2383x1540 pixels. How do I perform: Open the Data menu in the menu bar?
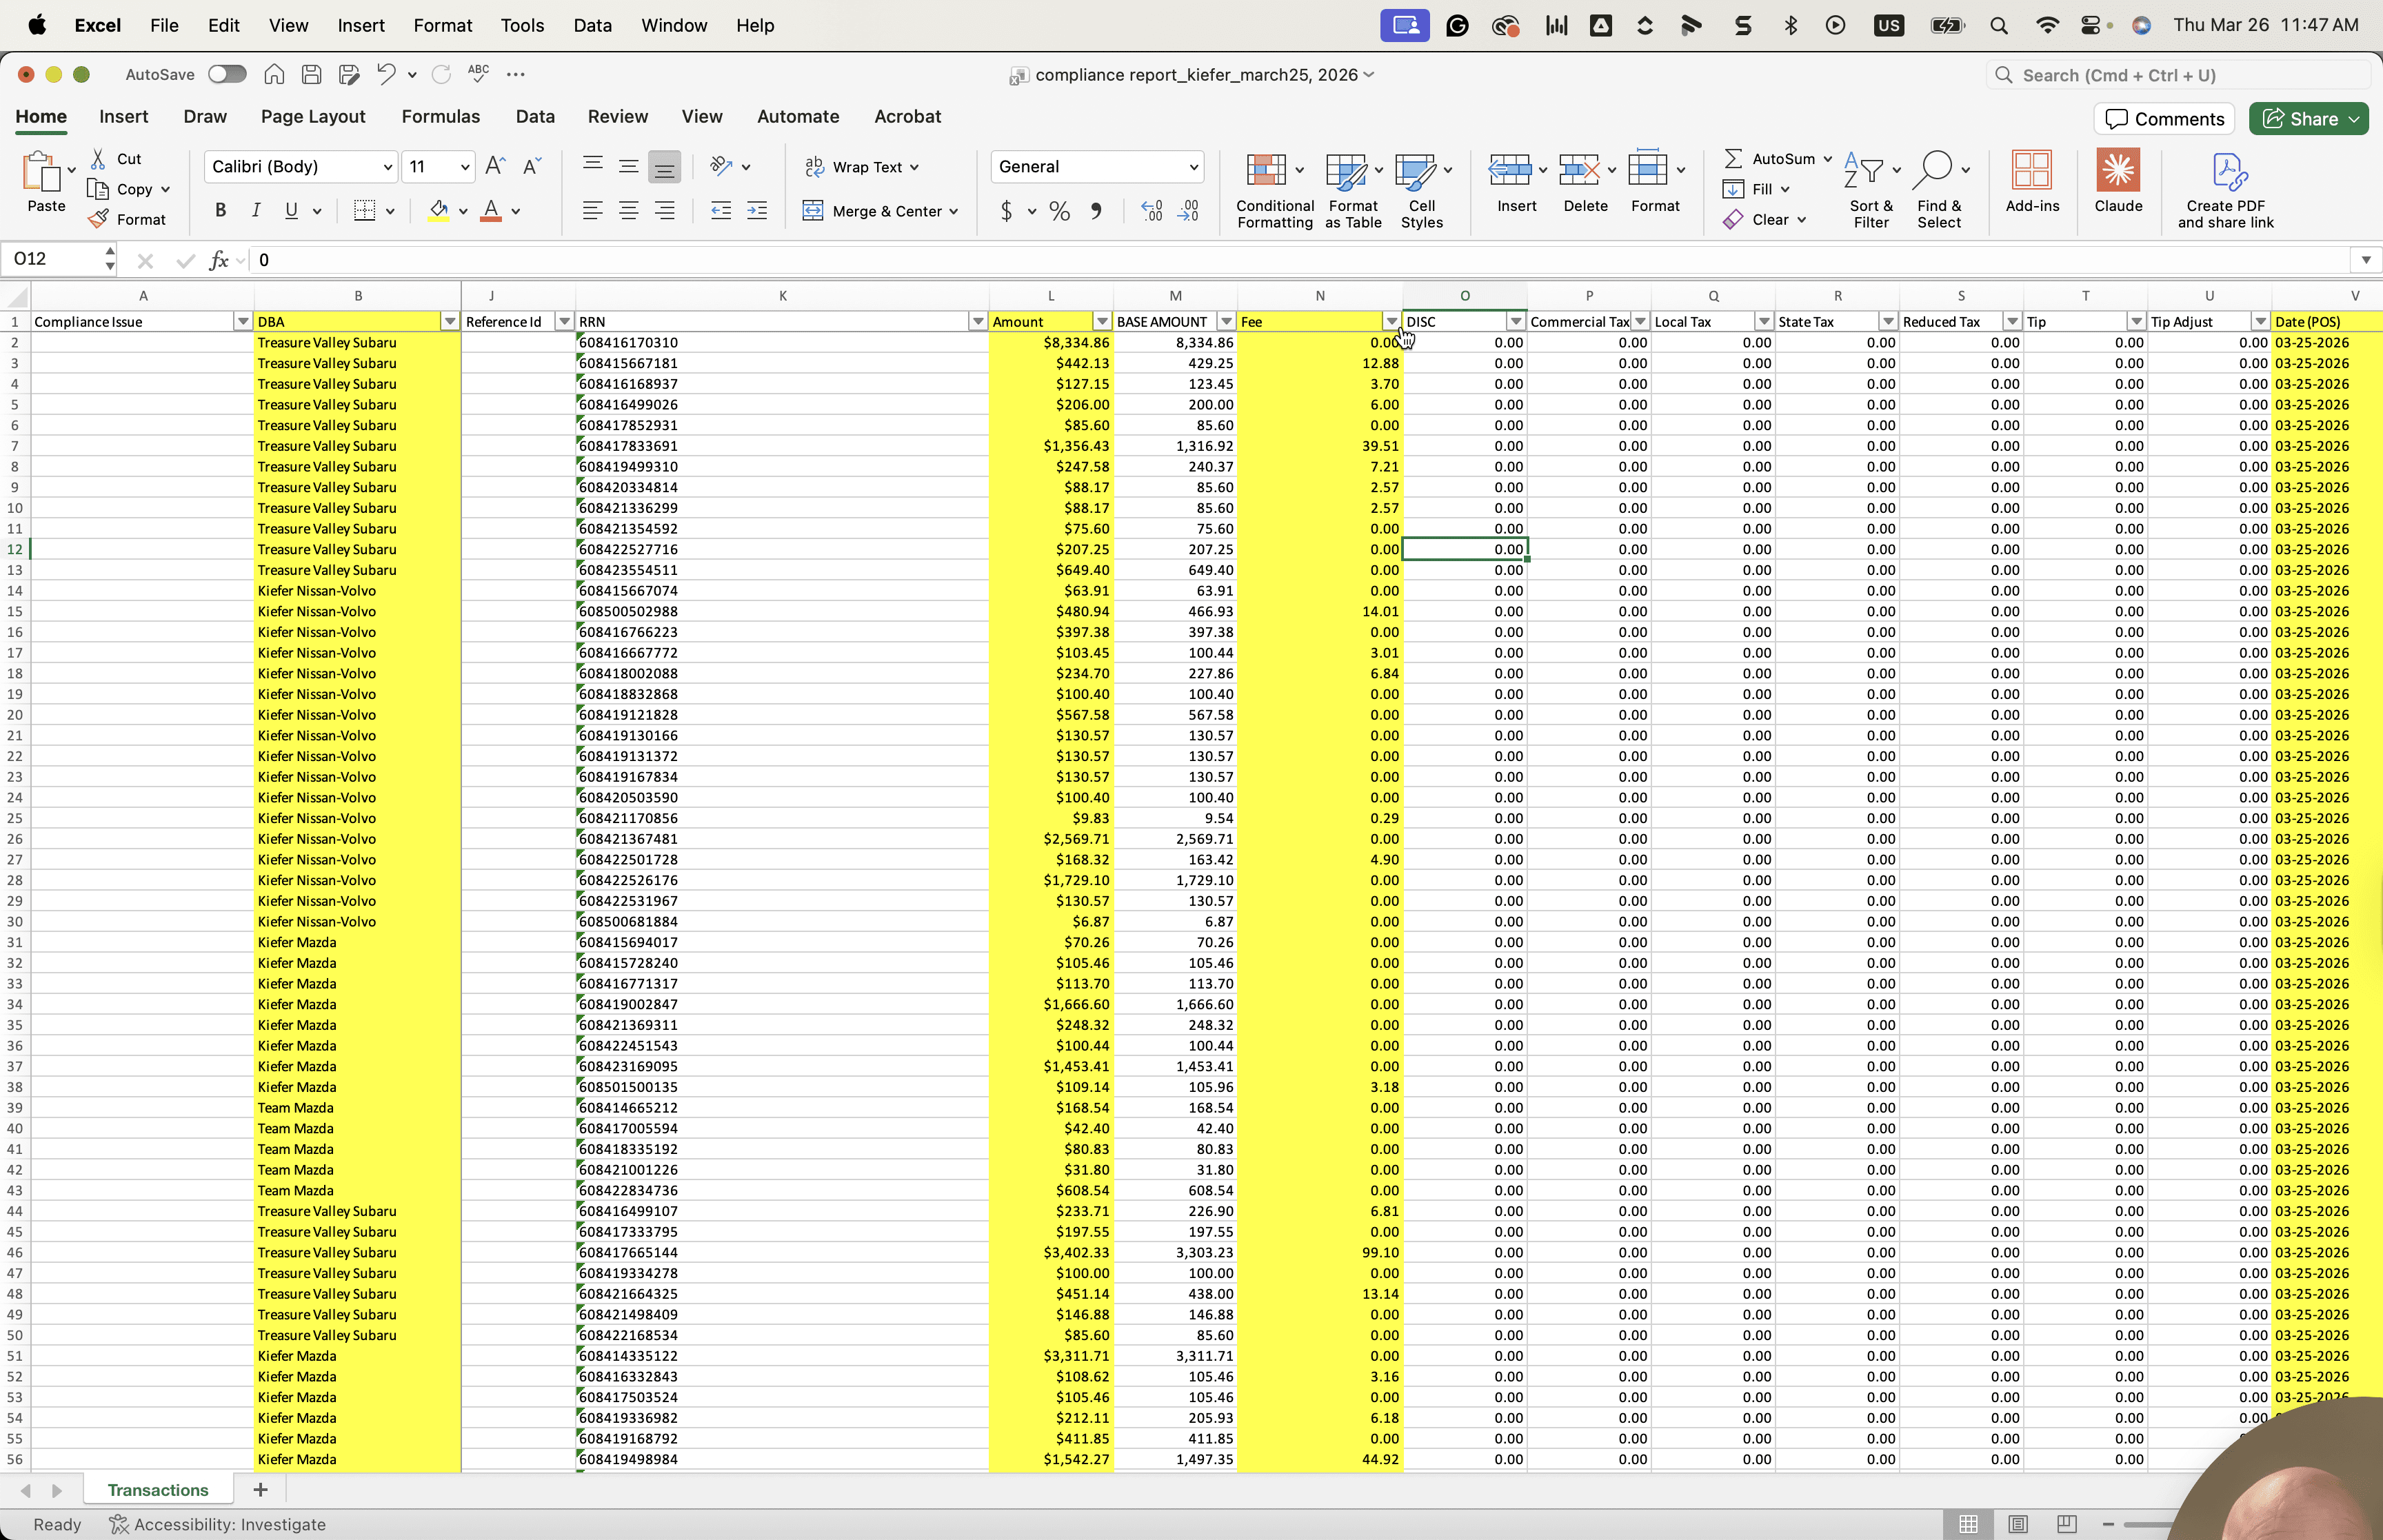coord(592,25)
